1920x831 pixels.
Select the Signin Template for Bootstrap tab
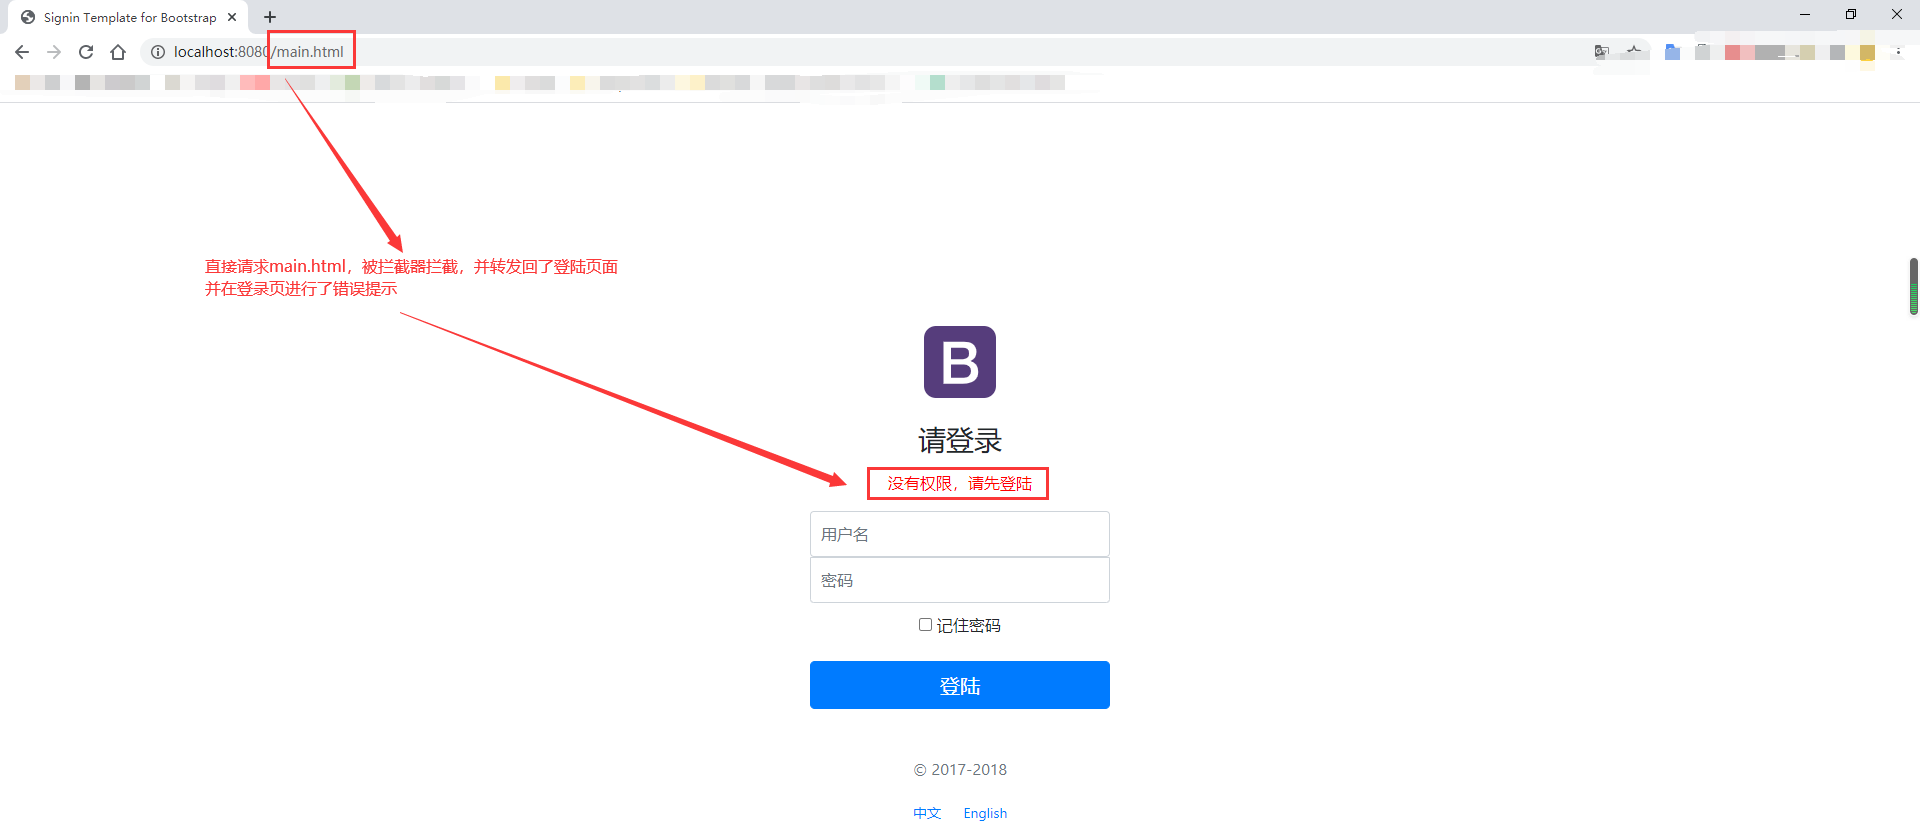click(x=127, y=17)
